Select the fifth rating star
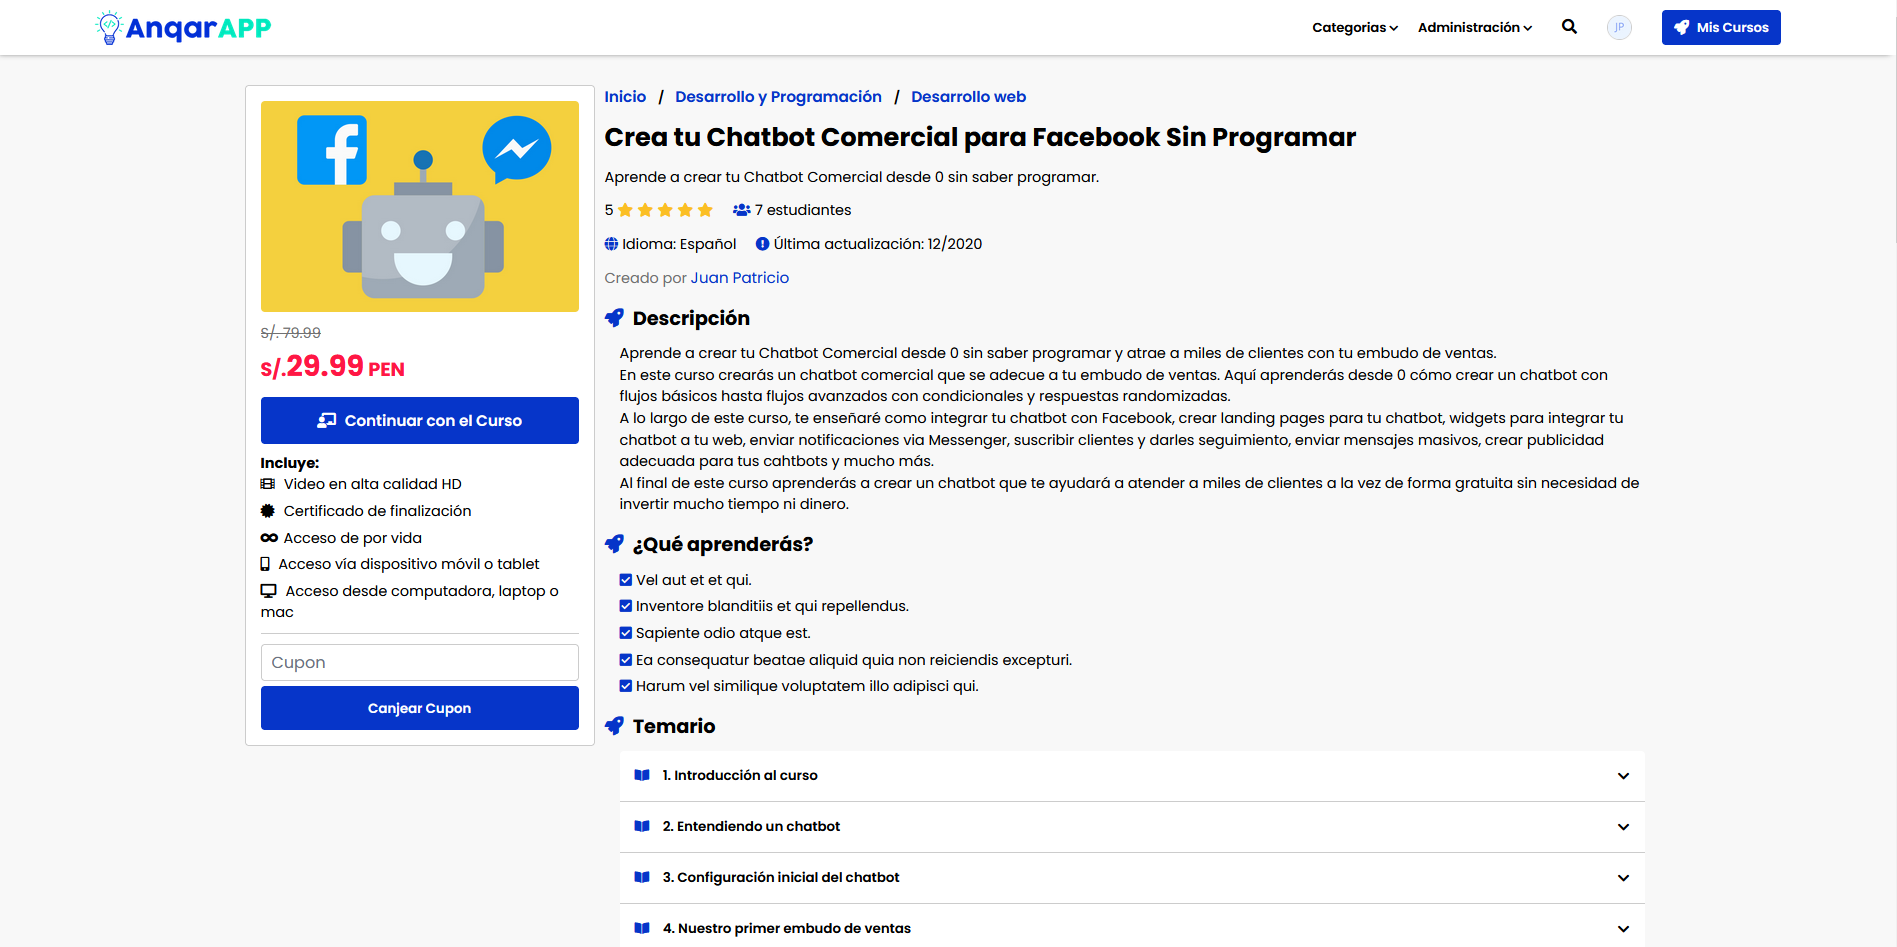Viewport: 1897px width, 947px height. click(705, 210)
